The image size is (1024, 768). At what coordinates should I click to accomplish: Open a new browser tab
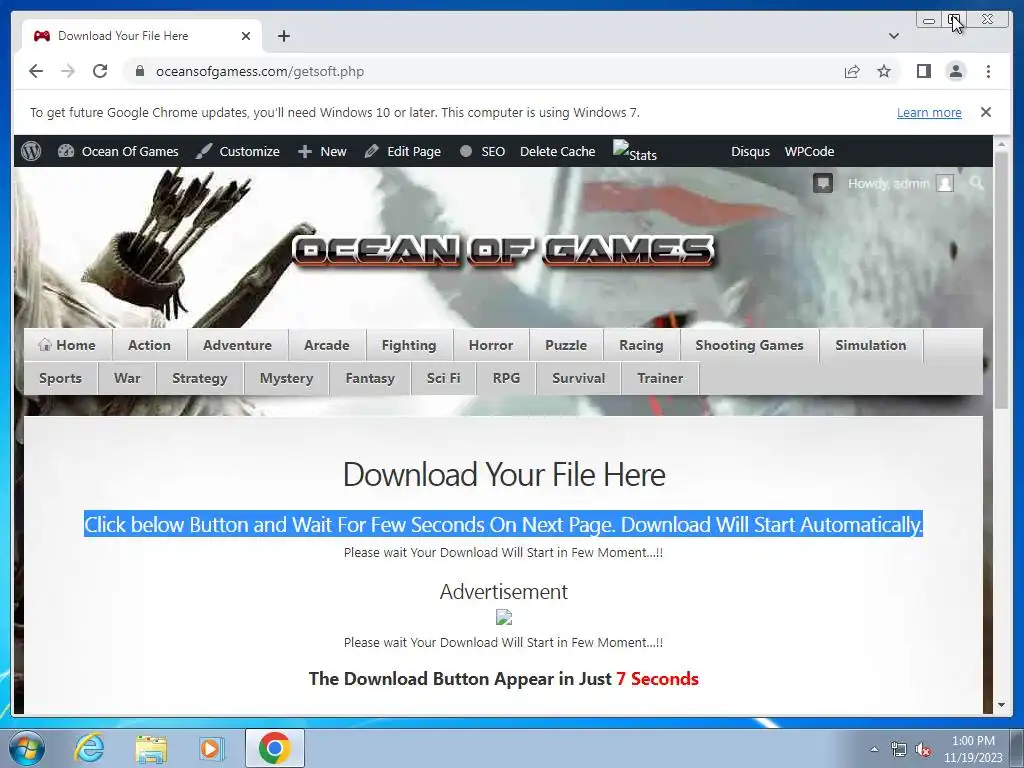coord(283,36)
